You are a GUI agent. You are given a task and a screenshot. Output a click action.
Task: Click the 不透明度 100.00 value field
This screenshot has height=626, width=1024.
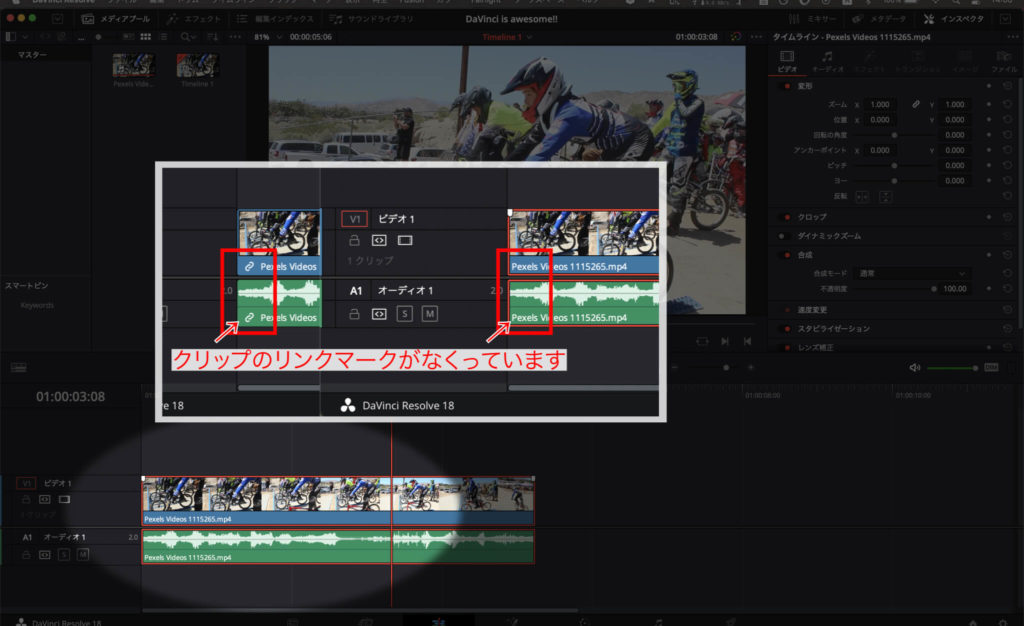coord(953,289)
